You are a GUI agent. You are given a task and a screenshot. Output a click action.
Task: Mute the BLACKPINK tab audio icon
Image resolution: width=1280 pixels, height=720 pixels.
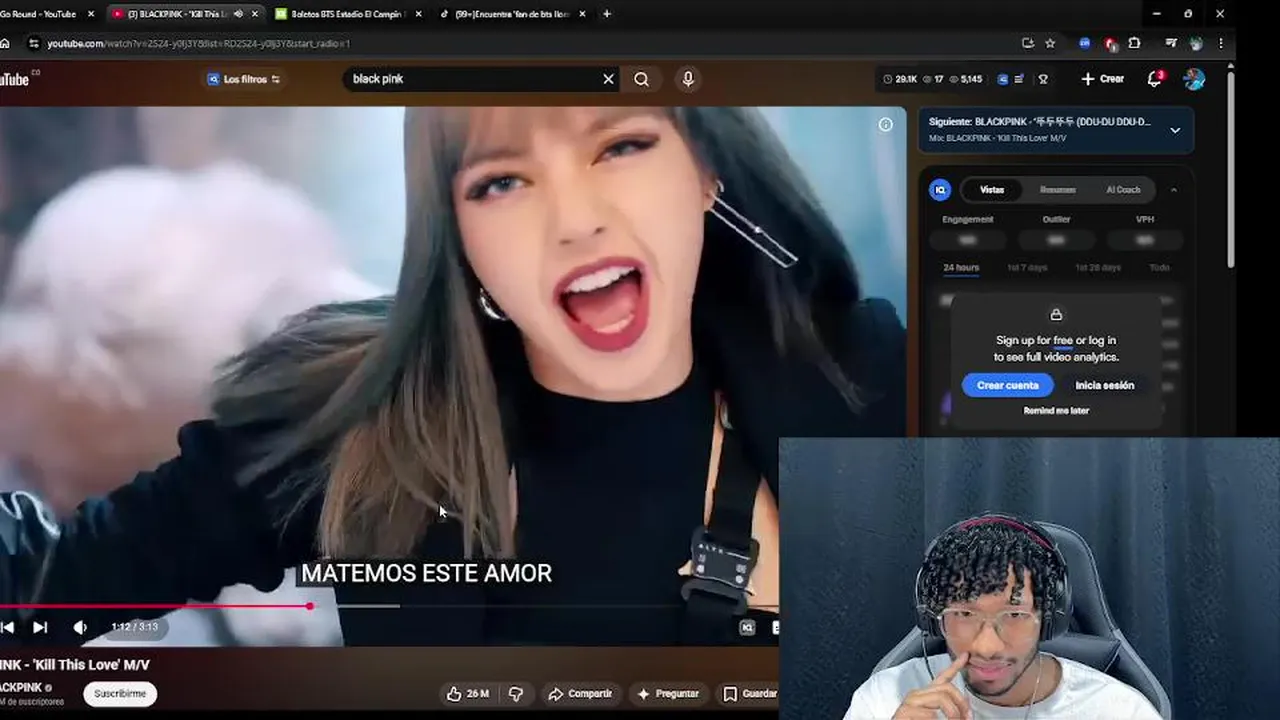(x=238, y=14)
